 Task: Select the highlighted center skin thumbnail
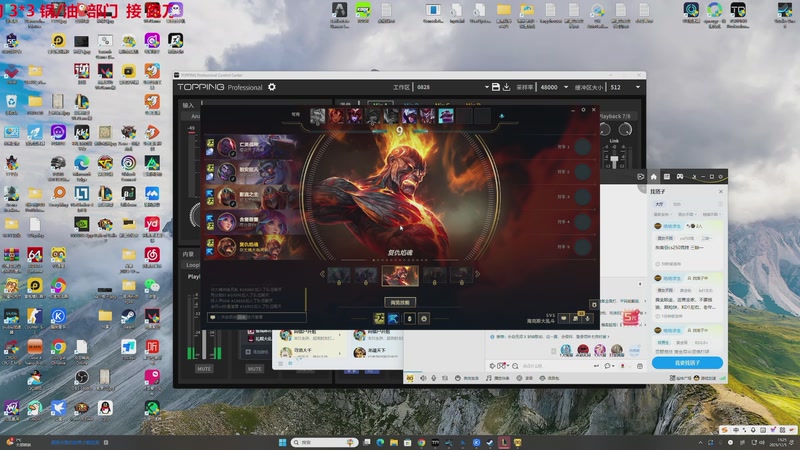[400, 276]
